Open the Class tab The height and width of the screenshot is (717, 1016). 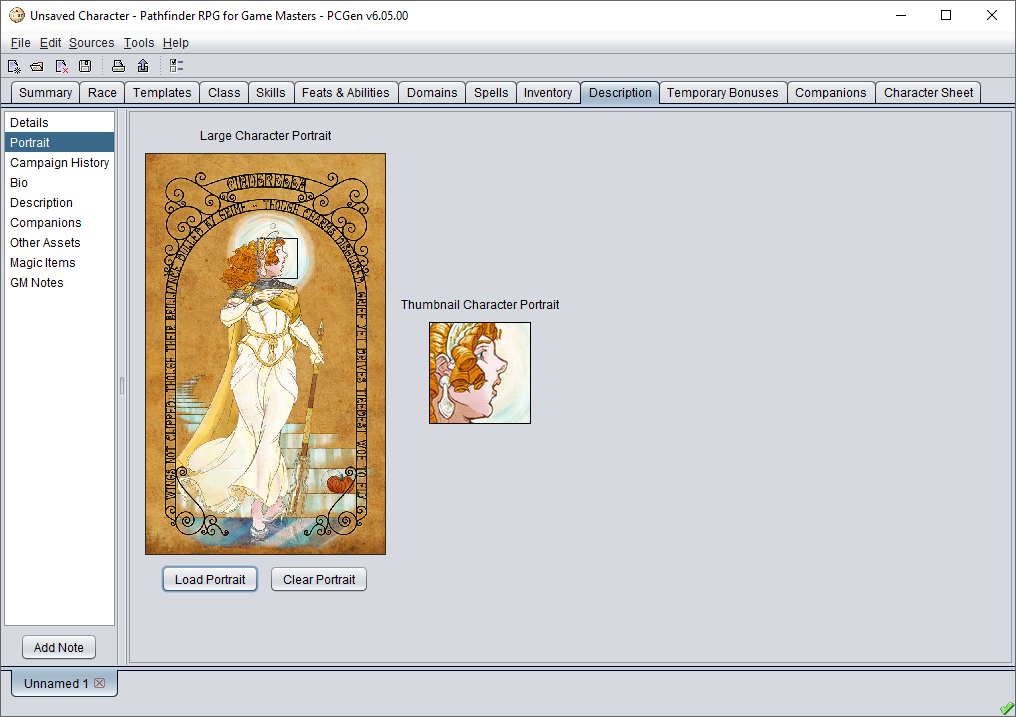(x=224, y=93)
